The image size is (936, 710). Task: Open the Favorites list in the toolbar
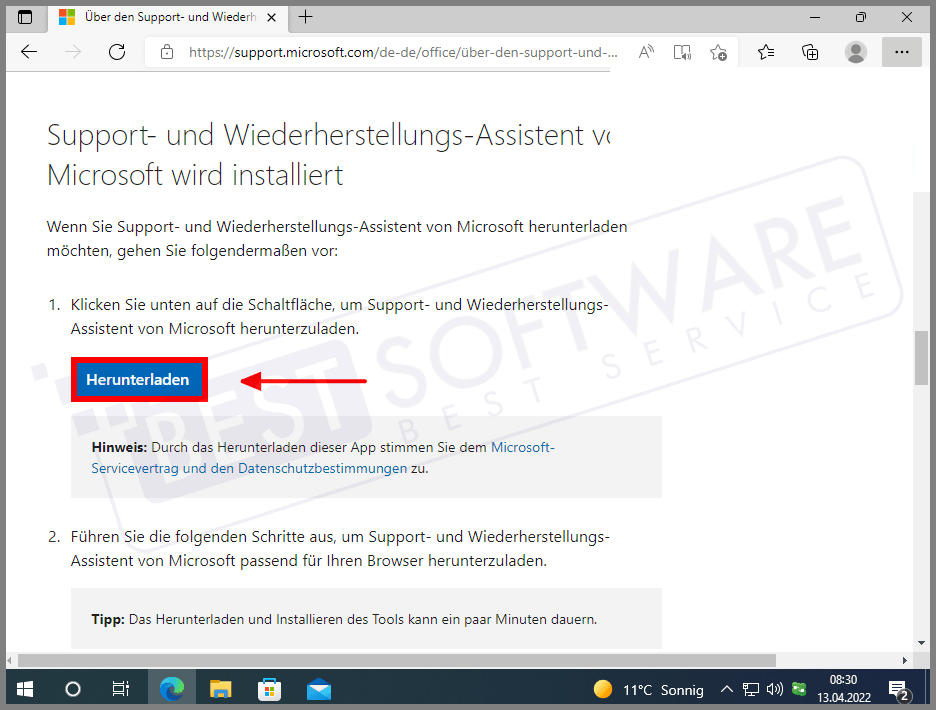point(765,52)
